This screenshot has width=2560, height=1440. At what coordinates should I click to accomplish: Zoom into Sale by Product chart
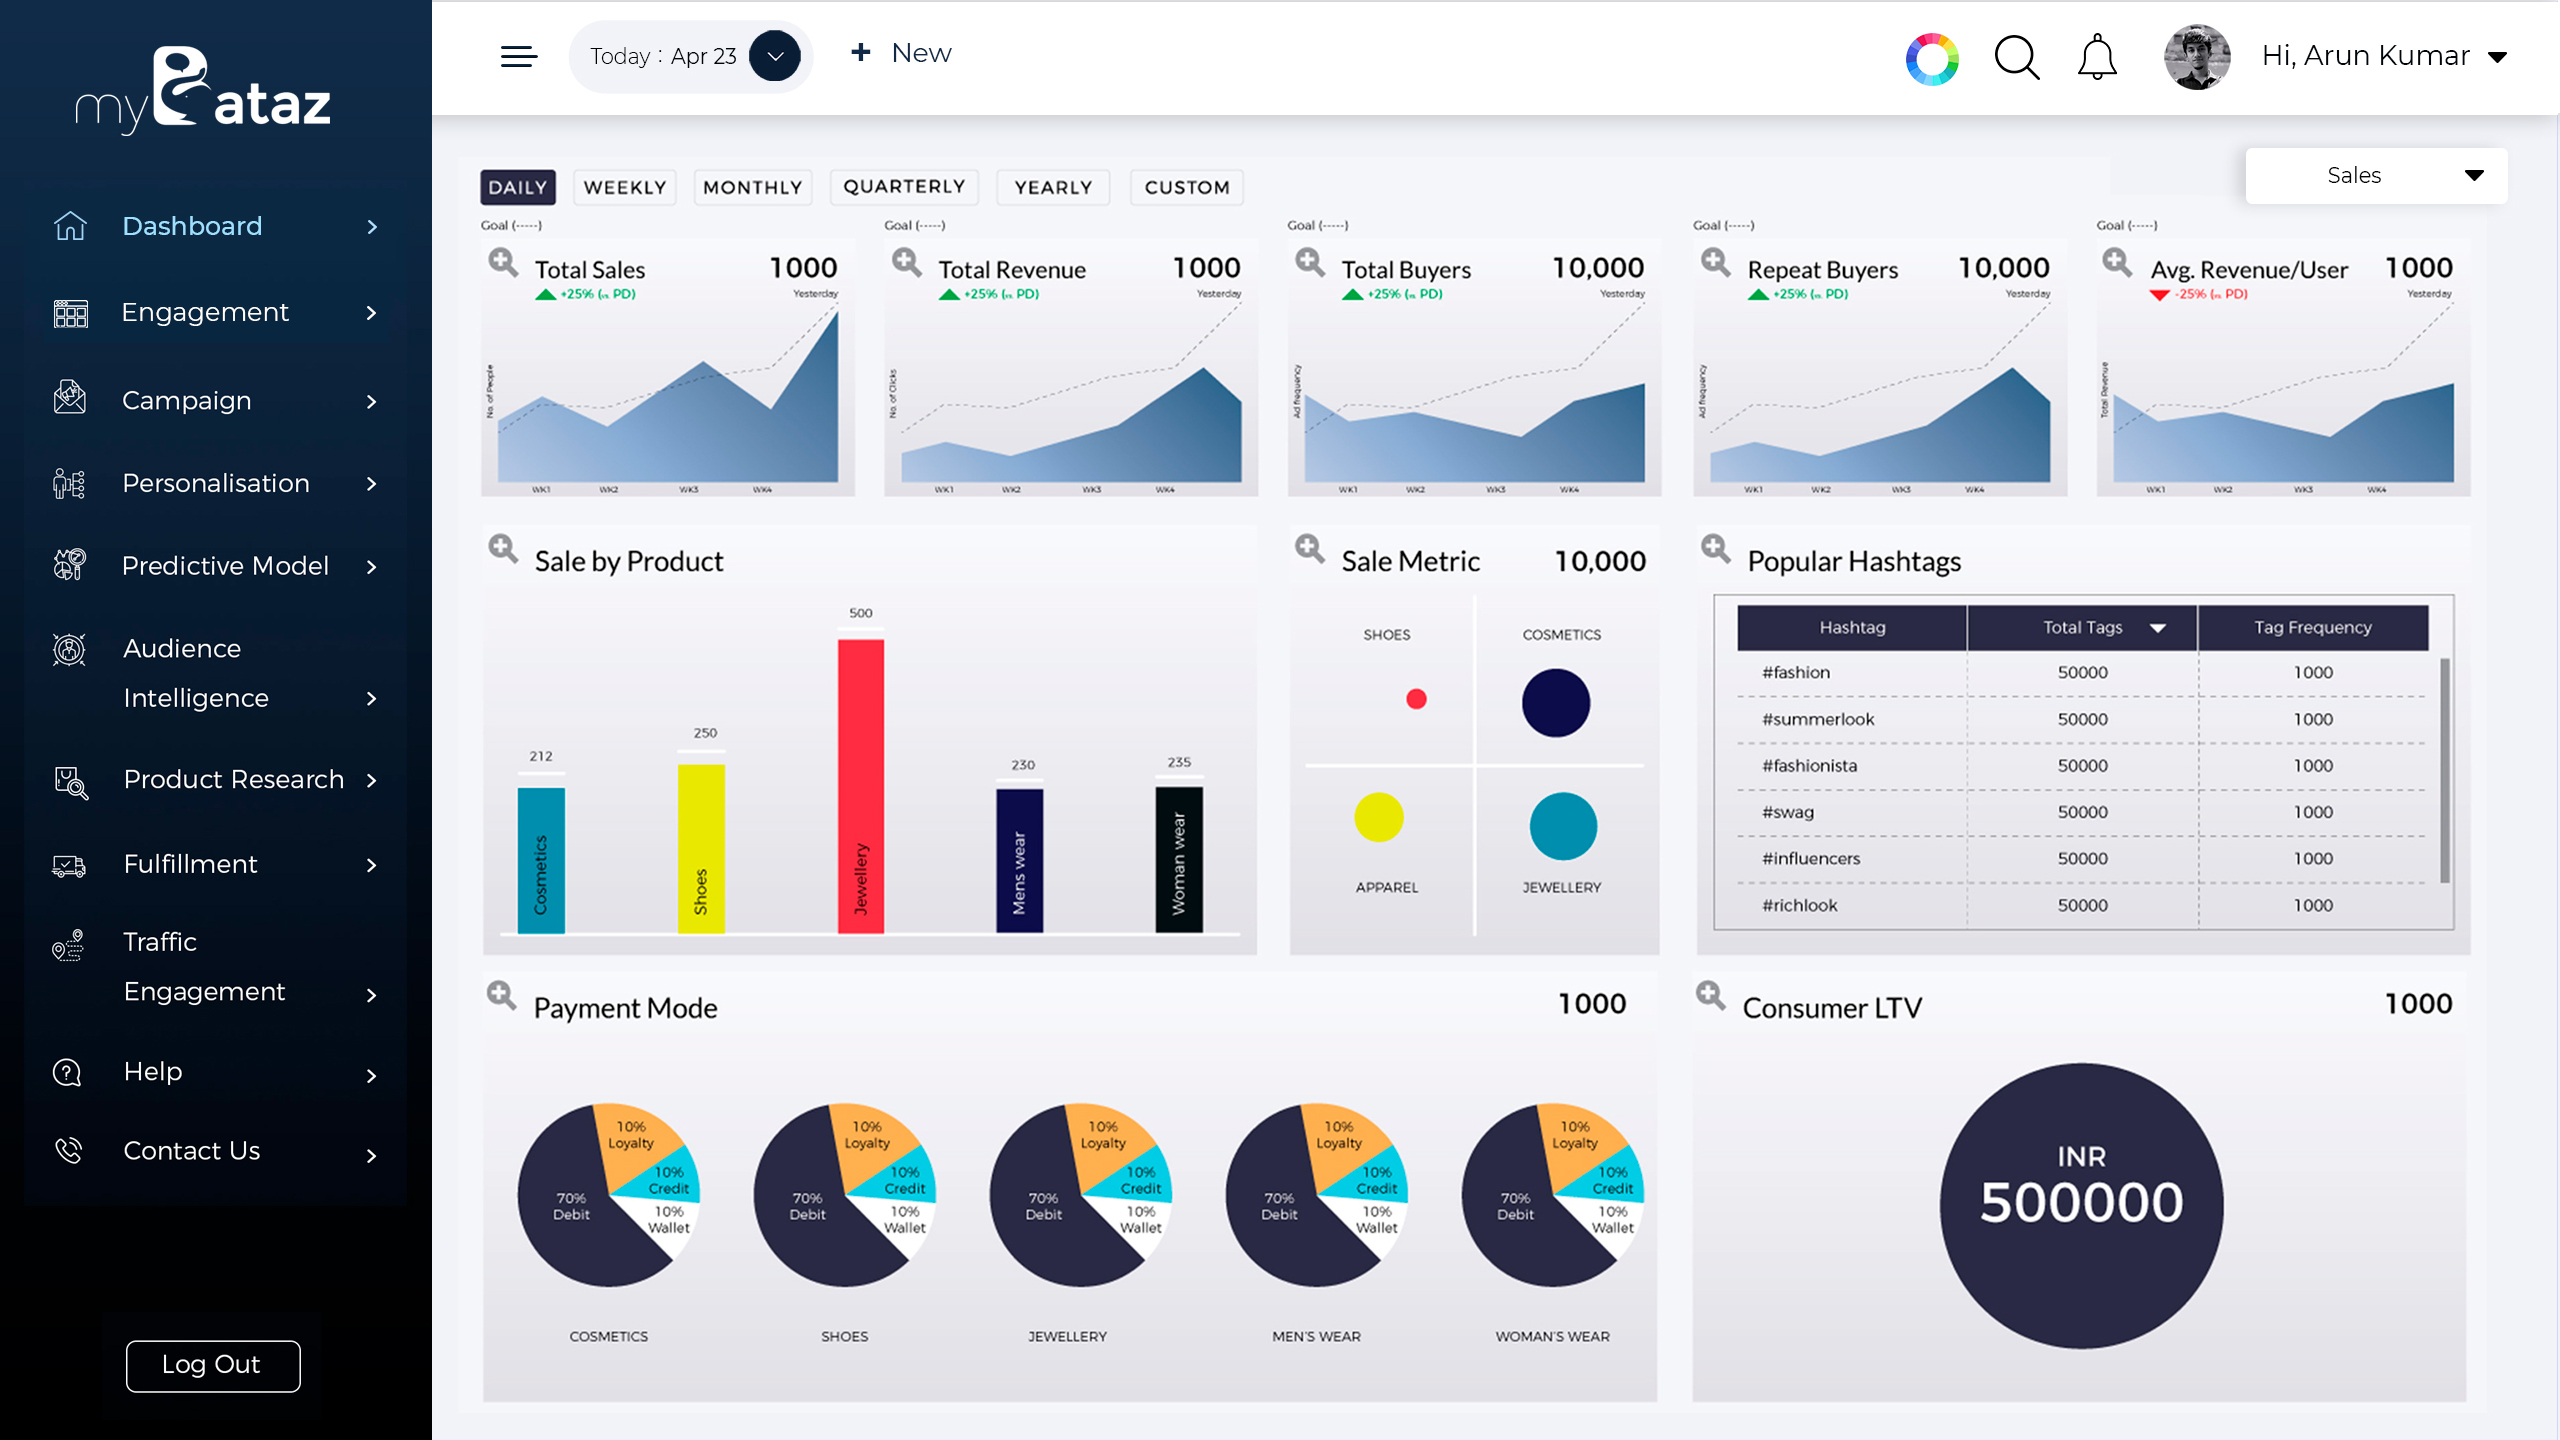(503, 549)
